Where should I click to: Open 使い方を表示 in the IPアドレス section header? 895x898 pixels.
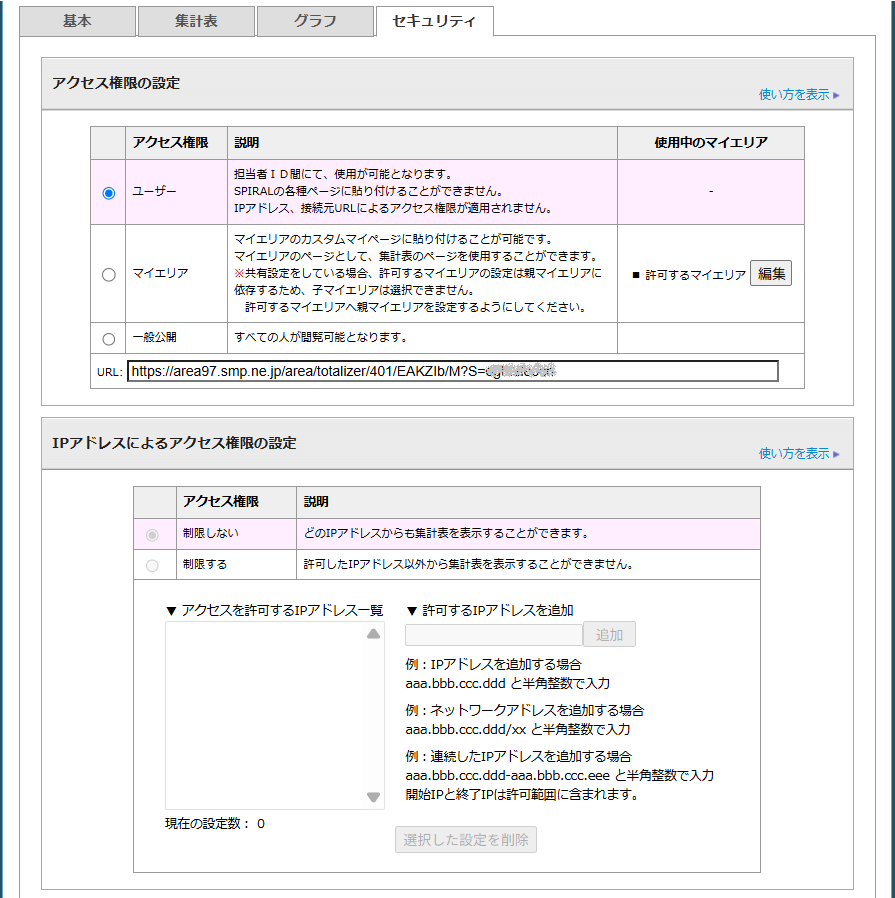tap(798, 454)
